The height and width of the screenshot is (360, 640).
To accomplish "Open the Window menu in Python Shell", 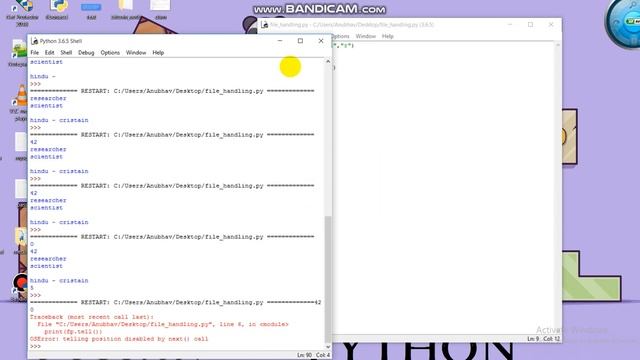I will click(x=136, y=53).
